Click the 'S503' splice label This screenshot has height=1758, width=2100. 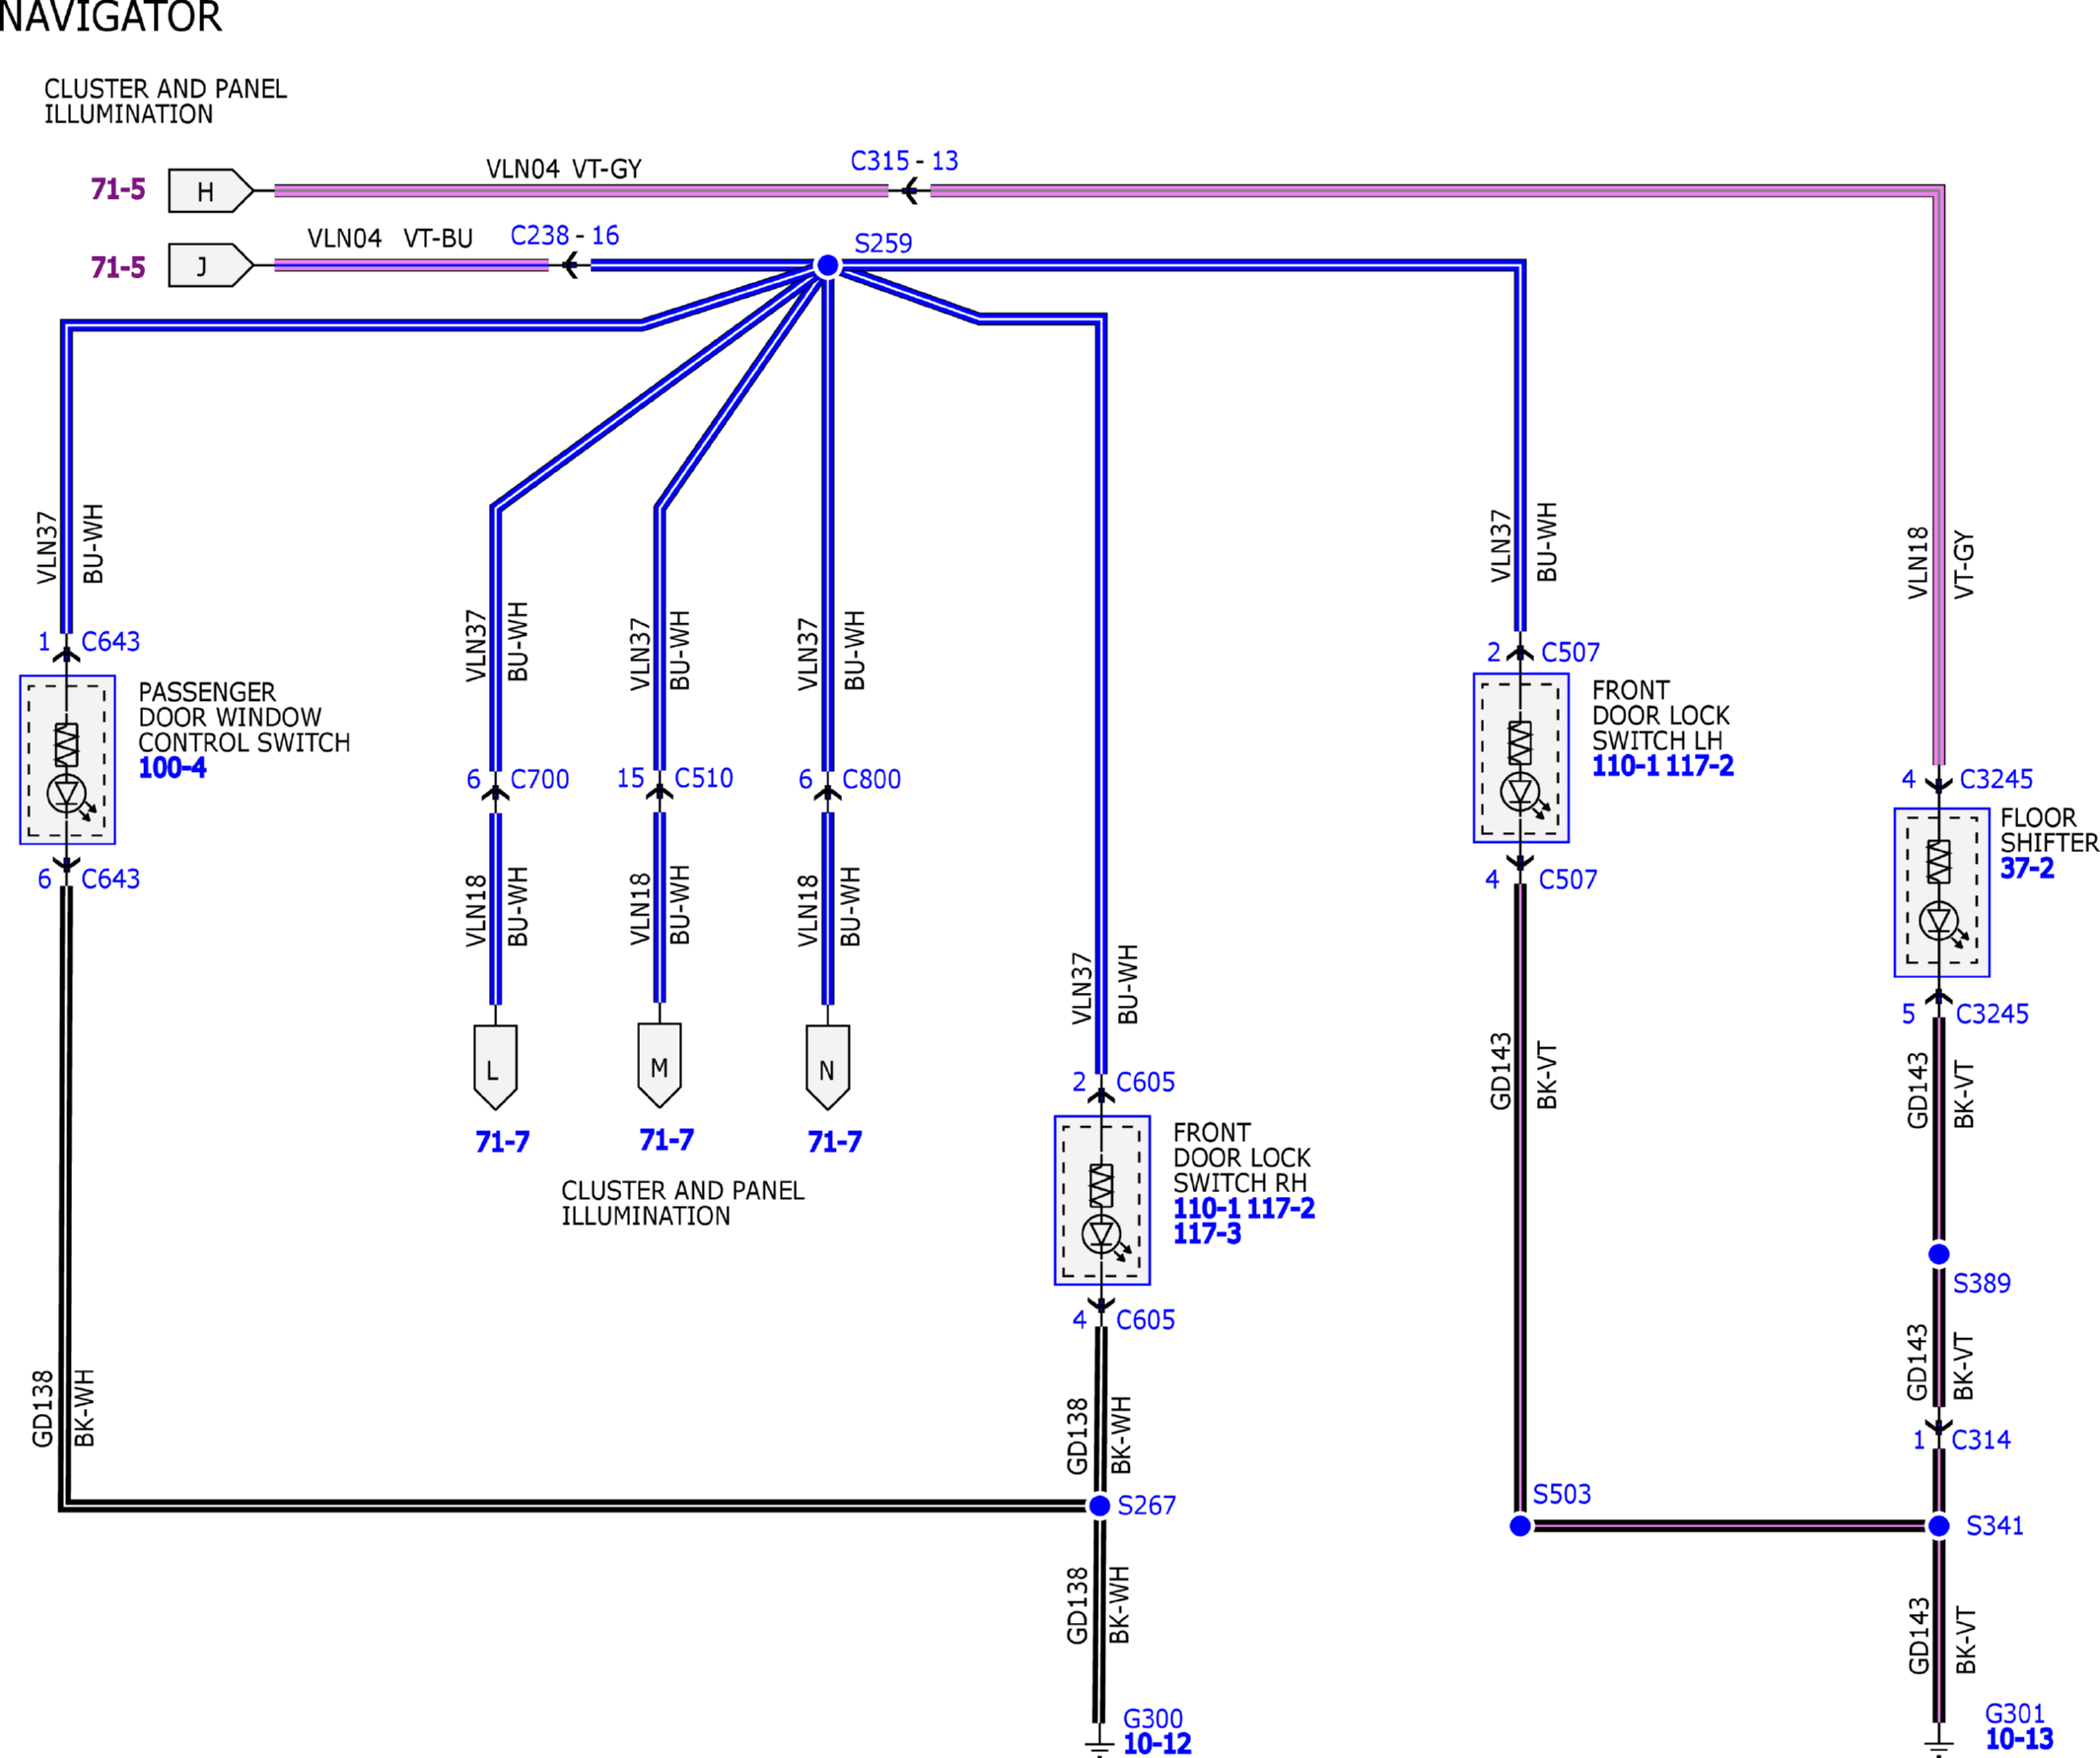click(1561, 1495)
